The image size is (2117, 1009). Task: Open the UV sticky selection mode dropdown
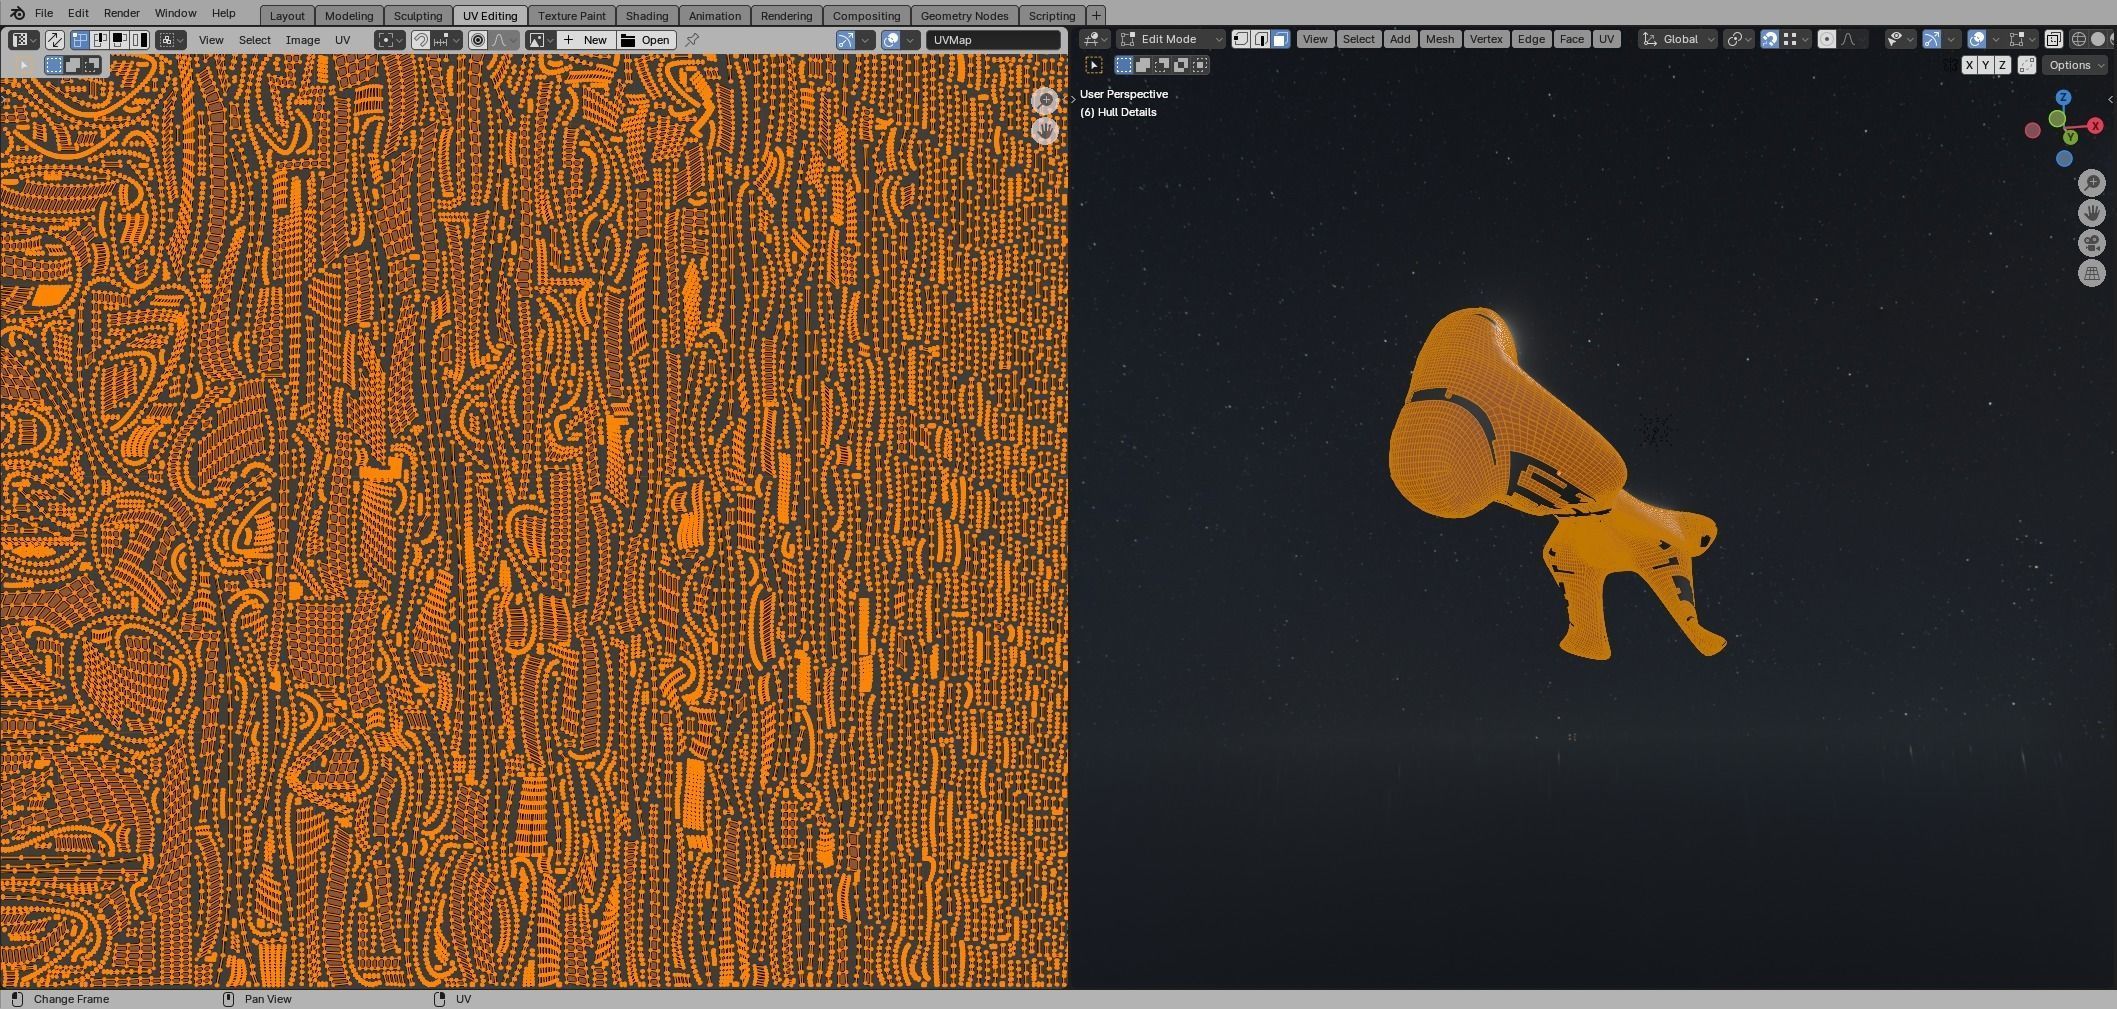pos(171,40)
